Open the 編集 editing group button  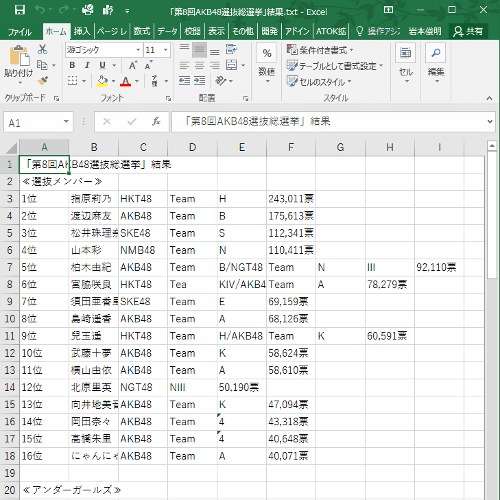tap(436, 64)
